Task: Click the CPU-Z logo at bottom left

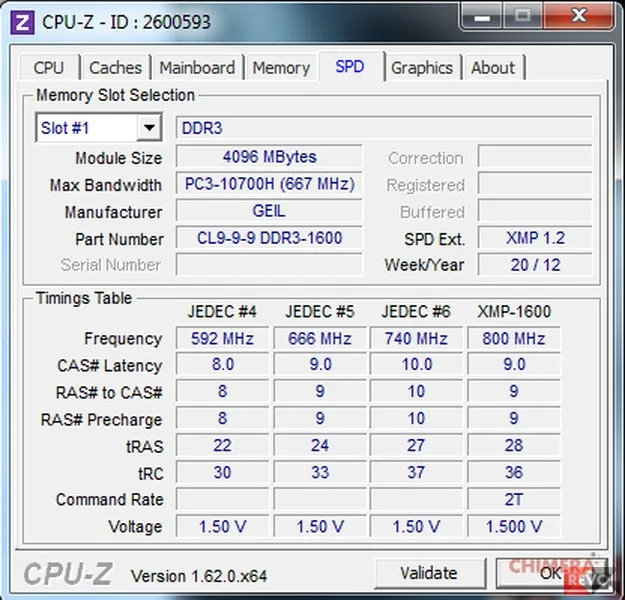Action: point(68,574)
